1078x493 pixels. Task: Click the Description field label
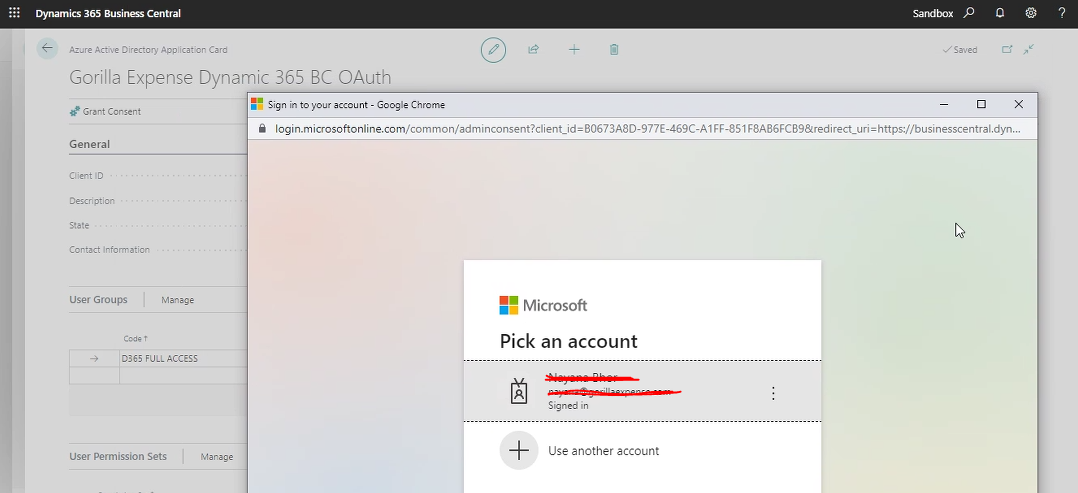[x=92, y=201]
